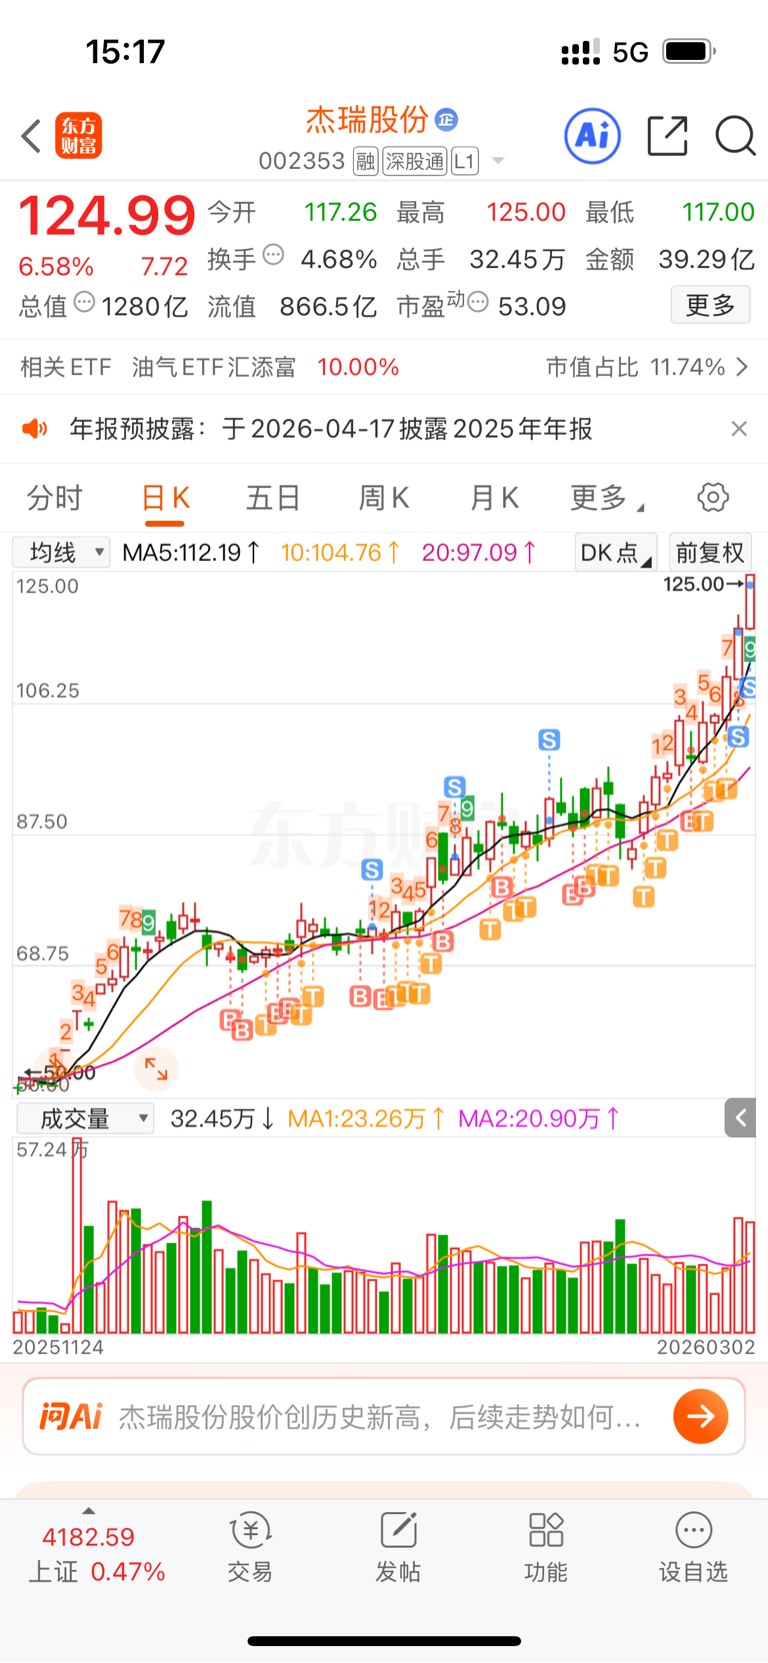
Task: Open the 东方财富 logo icon
Action: tap(78, 136)
